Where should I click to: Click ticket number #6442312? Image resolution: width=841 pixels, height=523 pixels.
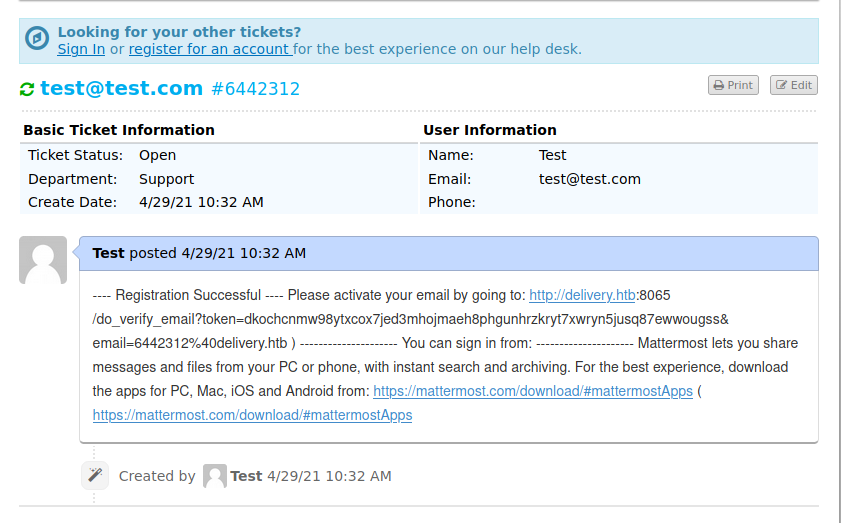pyautogui.click(x=256, y=89)
